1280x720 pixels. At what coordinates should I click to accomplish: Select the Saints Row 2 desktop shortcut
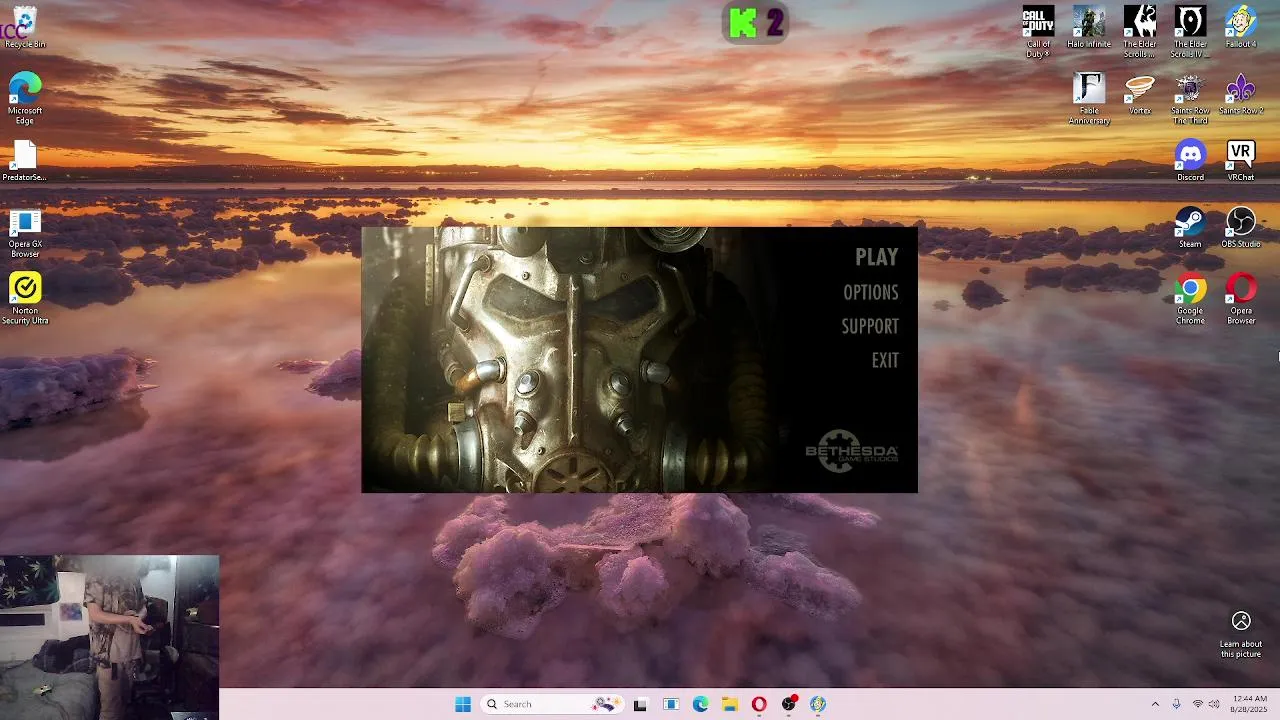click(x=1241, y=94)
